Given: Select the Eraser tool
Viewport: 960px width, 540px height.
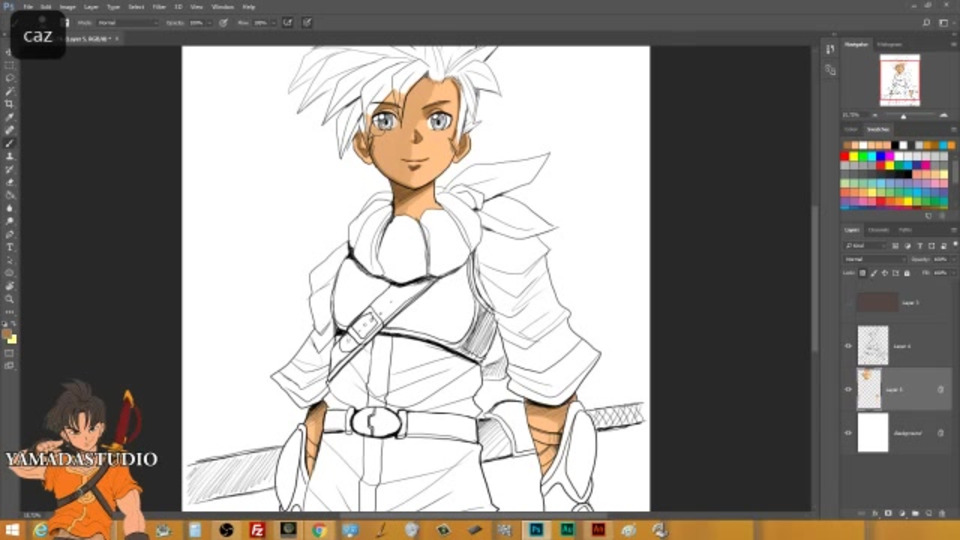Looking at the screenshot, I should [9, 182].
